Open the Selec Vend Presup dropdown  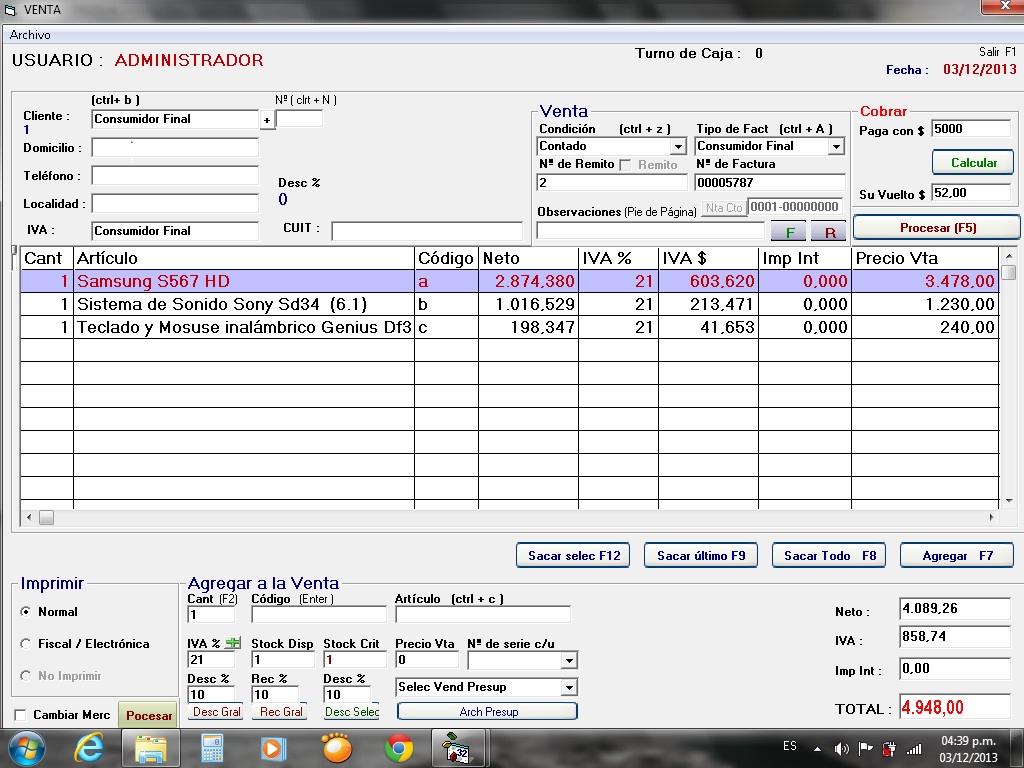coord(569,688)
